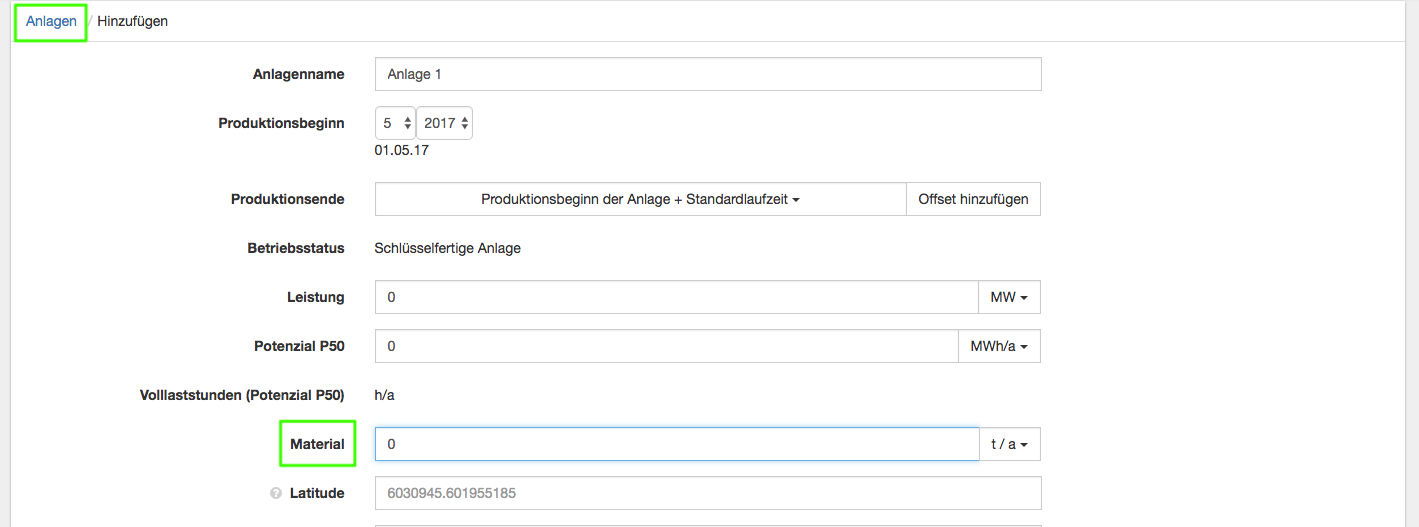Expand the Produktionsende Standardlaufzeit dropdown
Image resolution: width=1419 pixels, height=527 pixels.
(x=640, y=199)
